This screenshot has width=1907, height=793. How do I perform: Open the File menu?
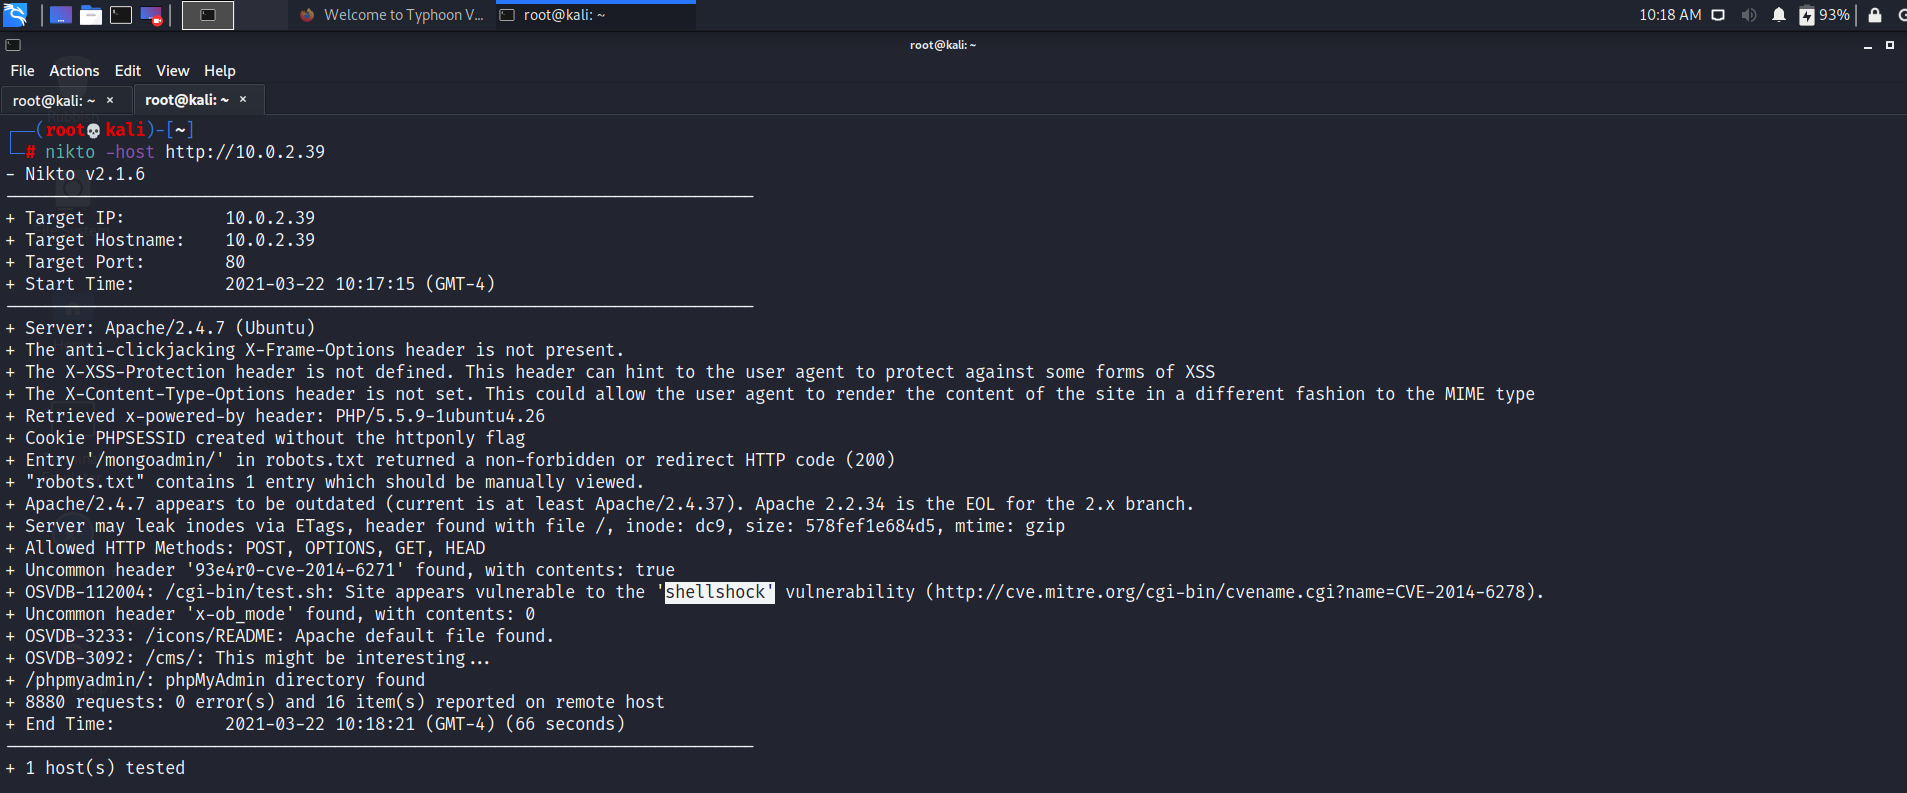22,71
